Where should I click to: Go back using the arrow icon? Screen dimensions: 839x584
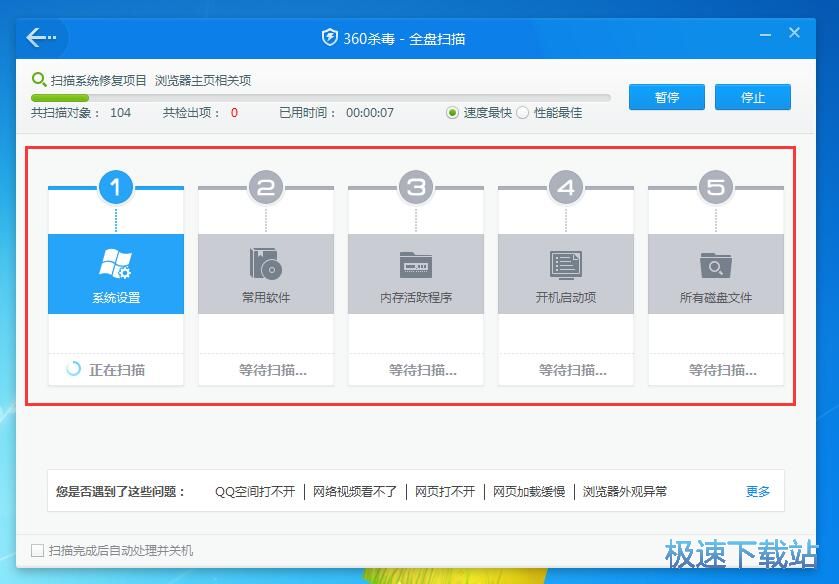[41, 37]
